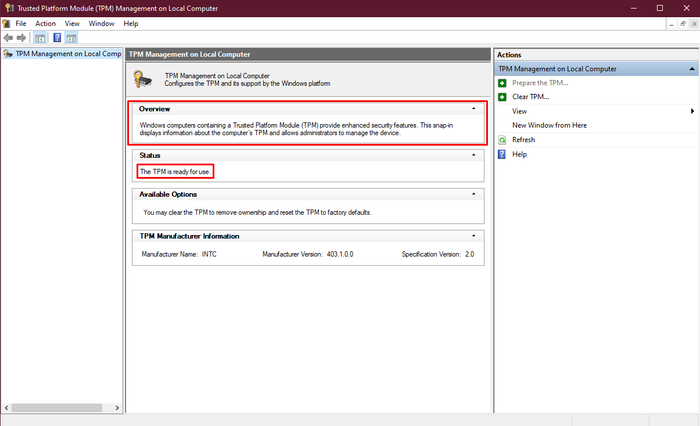Click the large TPM chip and key icon
The height and width of the screenshot is (426, 700).
[x=143, y=79]
